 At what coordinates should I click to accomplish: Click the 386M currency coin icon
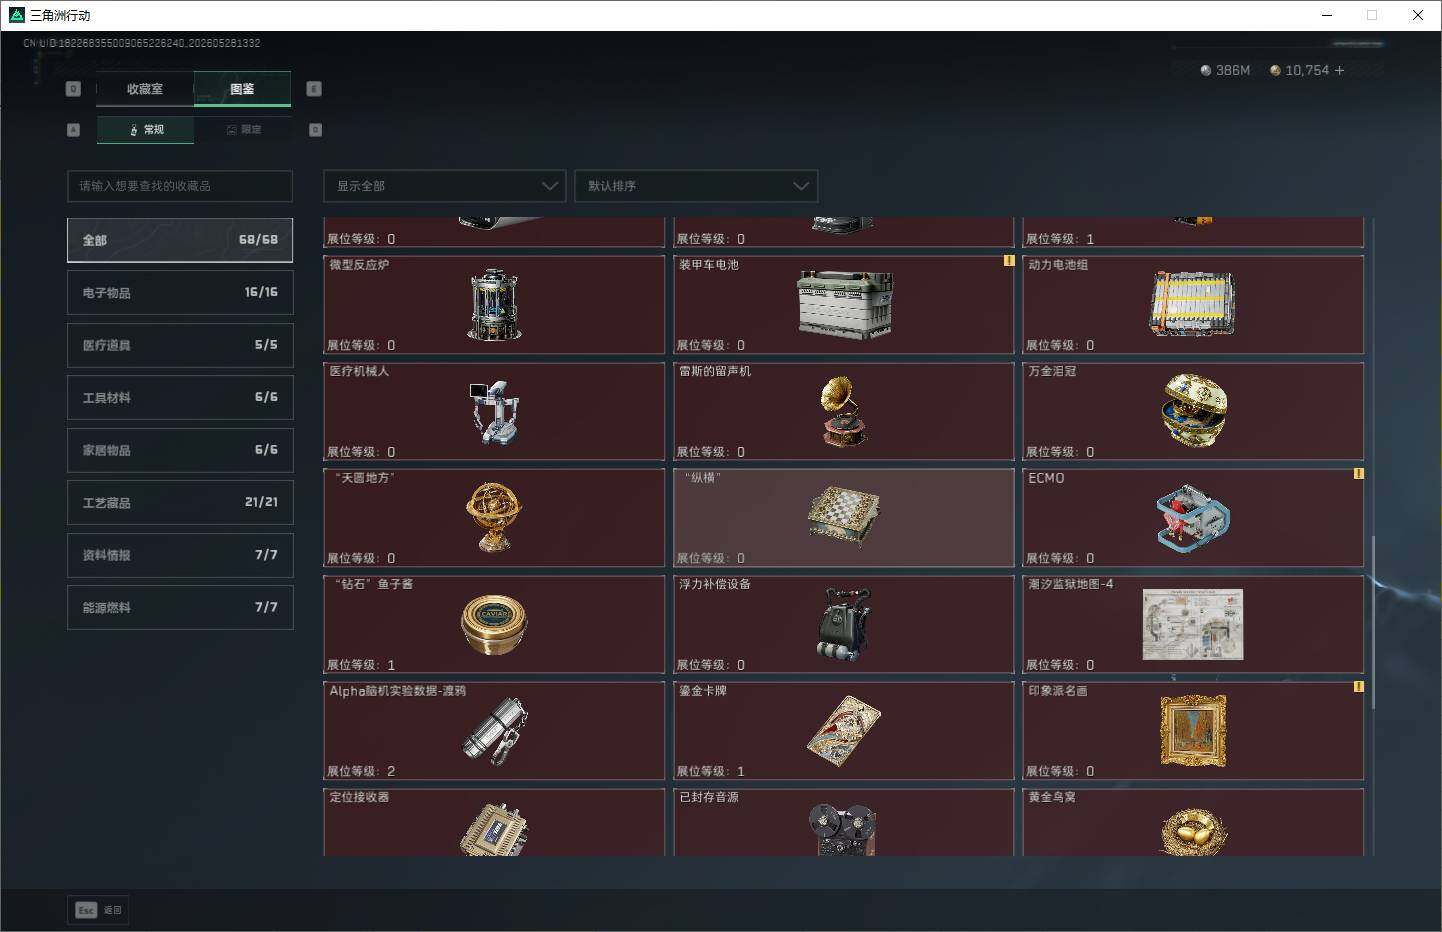[1206, 70]
